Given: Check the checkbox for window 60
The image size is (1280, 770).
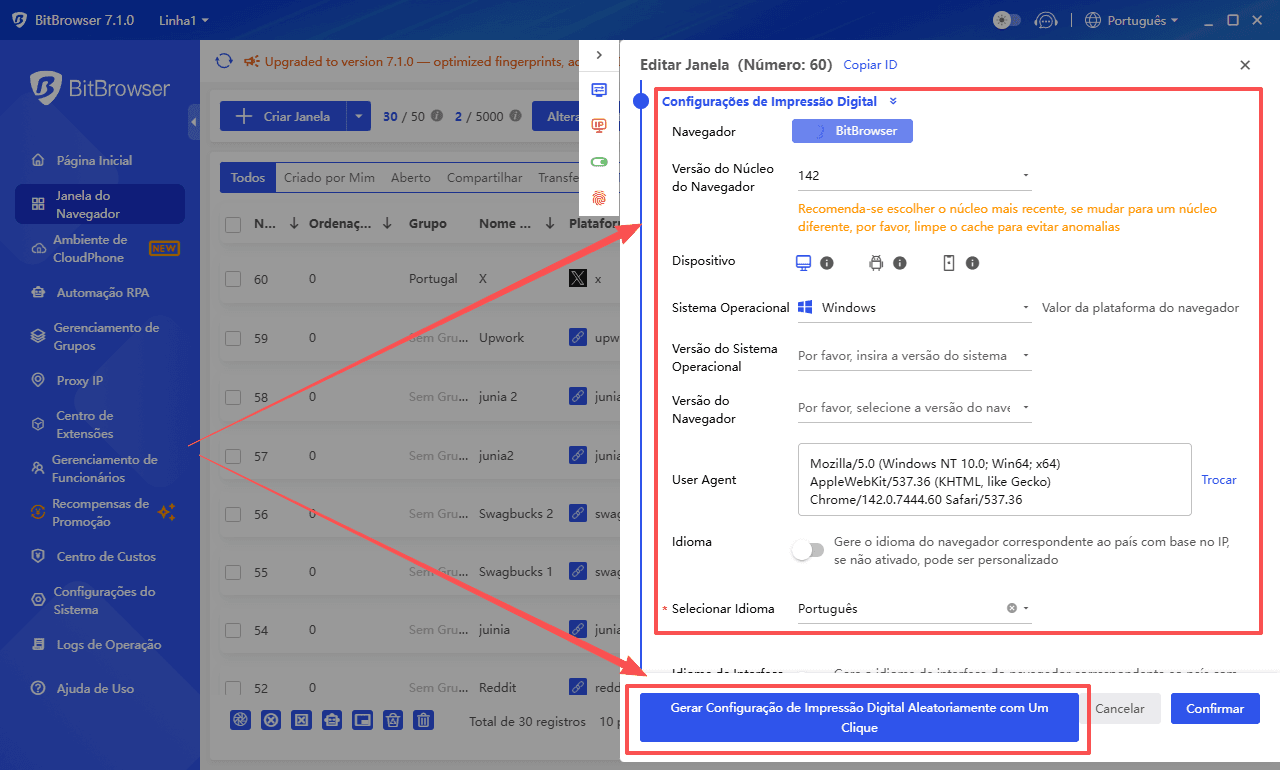Looking at the screenshot, I should [x=235, y=278].
